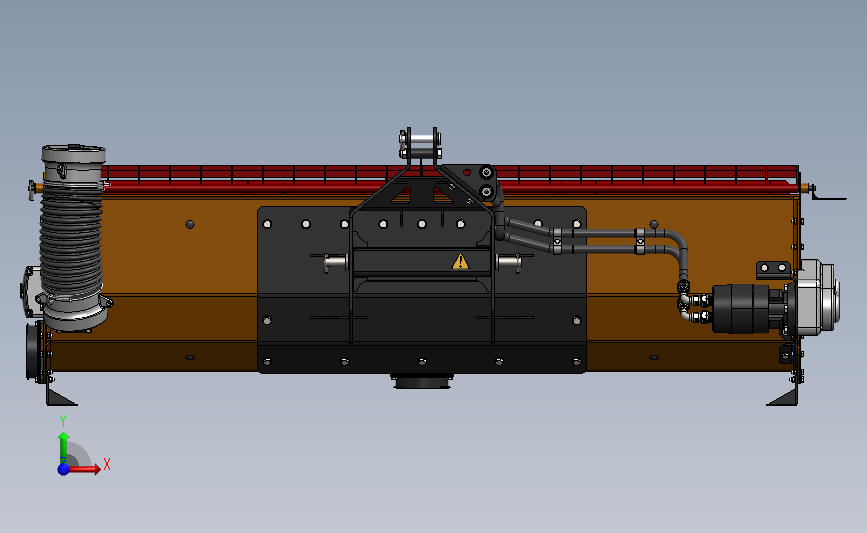Select the round flange at lower left end
The width and height of the screenshot is (867, 533).
tap(34, 352)
